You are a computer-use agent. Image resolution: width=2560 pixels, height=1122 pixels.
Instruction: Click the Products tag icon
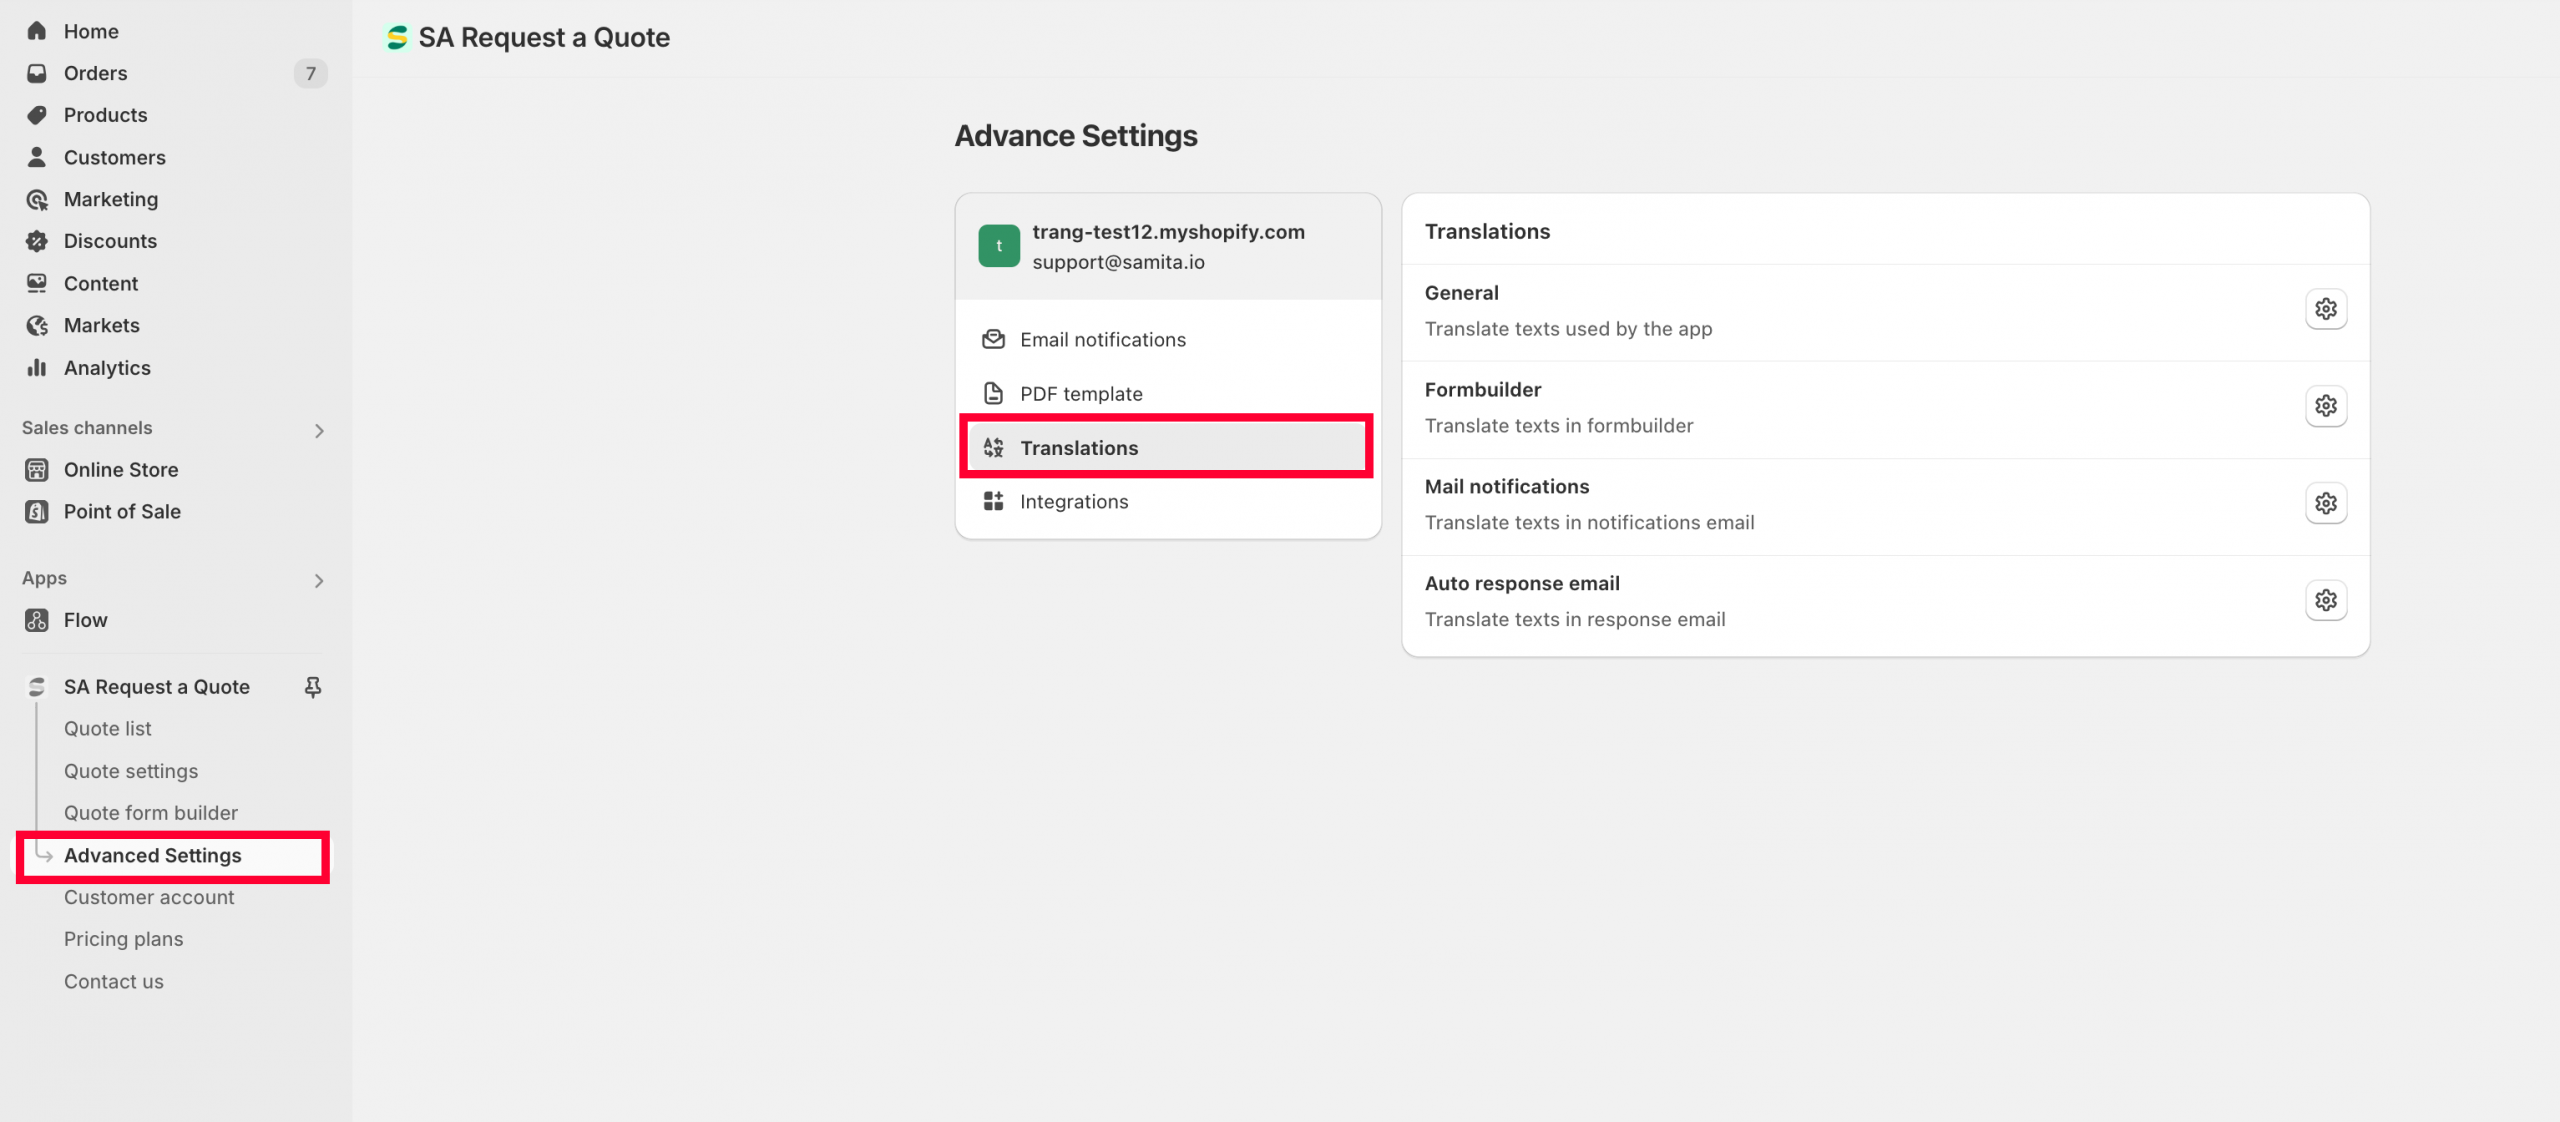(x=37, y=115)
